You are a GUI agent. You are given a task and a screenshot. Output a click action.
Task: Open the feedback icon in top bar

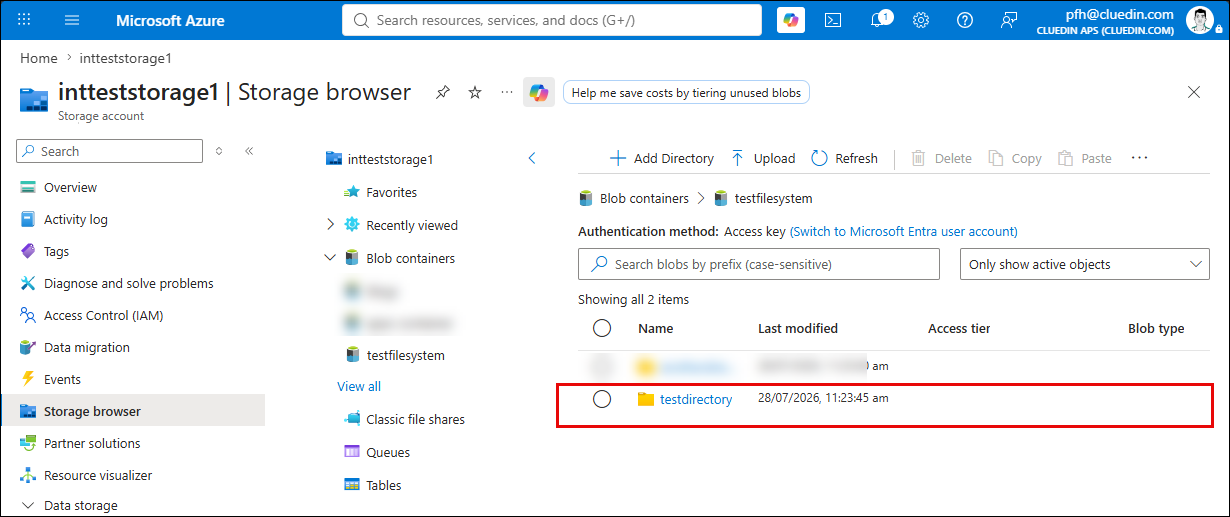tap(1009, 20)
